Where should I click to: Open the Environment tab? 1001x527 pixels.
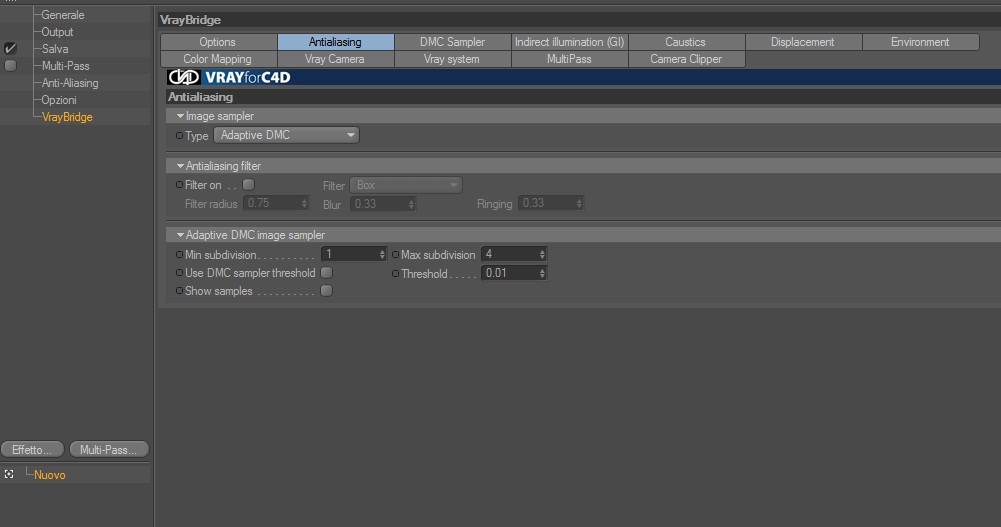(920, 42)
